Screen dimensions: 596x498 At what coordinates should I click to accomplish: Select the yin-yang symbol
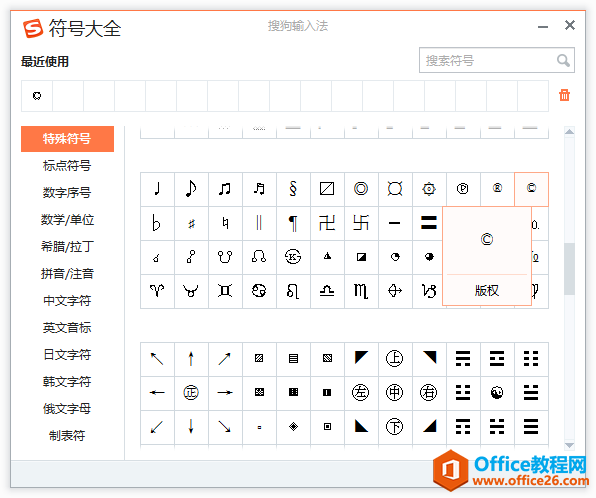point(497,393)
